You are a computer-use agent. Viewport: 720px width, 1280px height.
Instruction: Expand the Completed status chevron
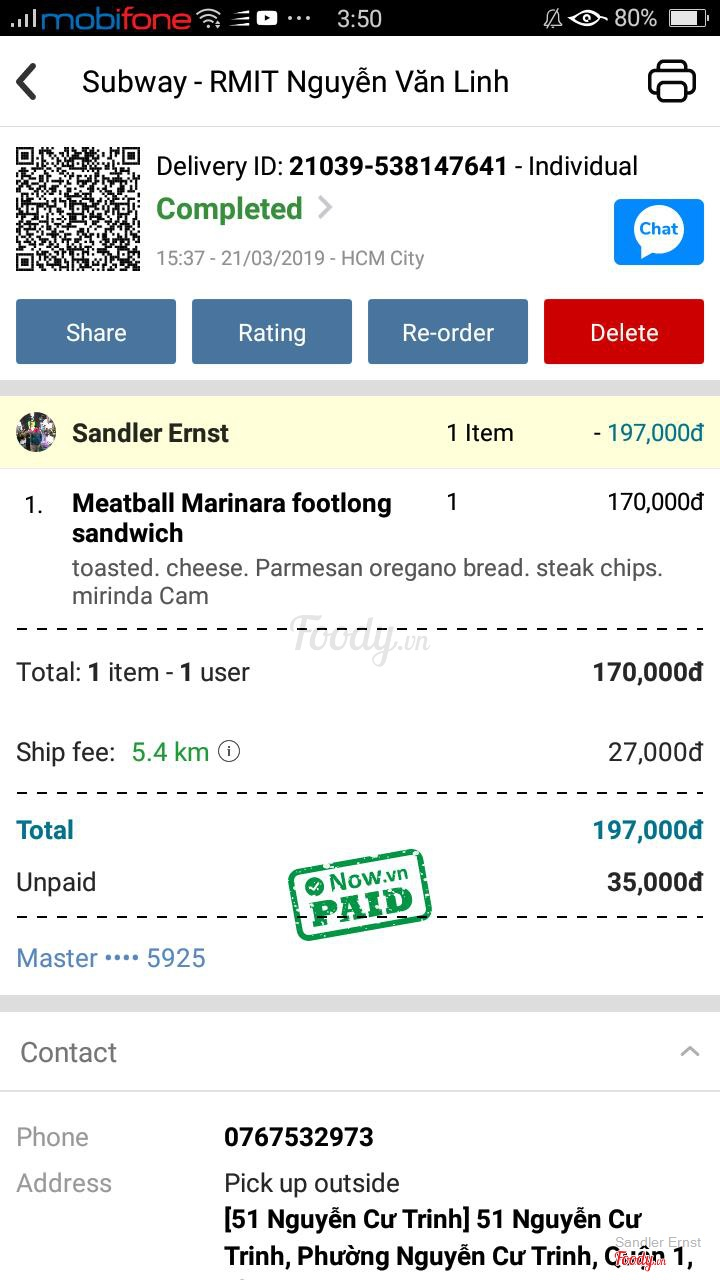pyautogui.click(x=325, y=208)
